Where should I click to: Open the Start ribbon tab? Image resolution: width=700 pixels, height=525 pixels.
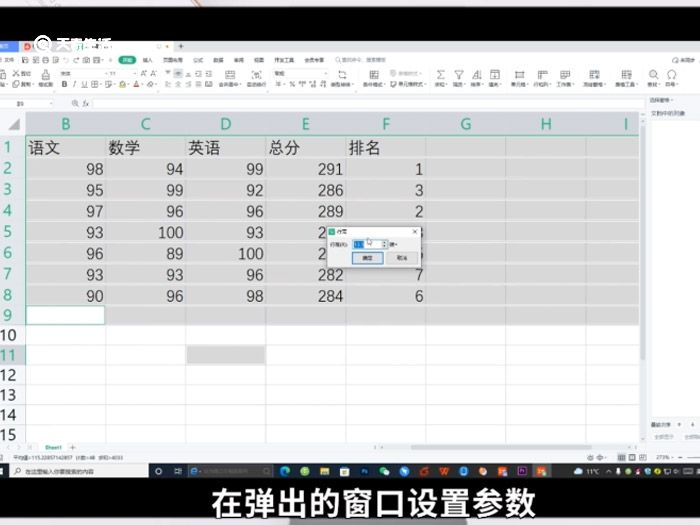(127, 60)
